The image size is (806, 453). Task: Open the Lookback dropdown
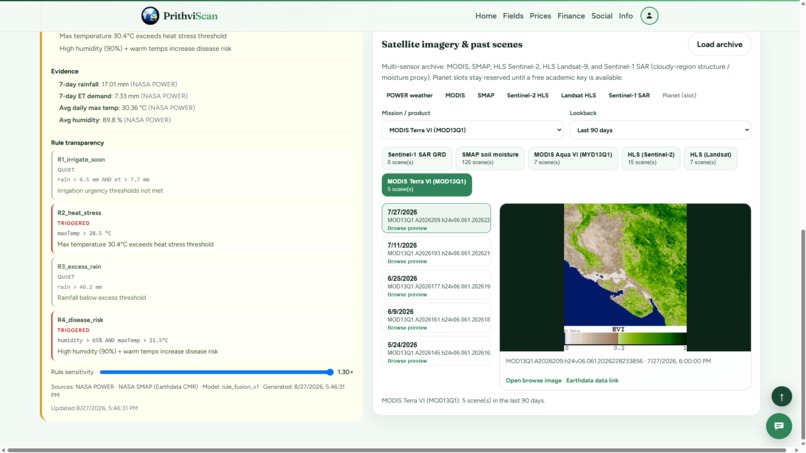660,130
